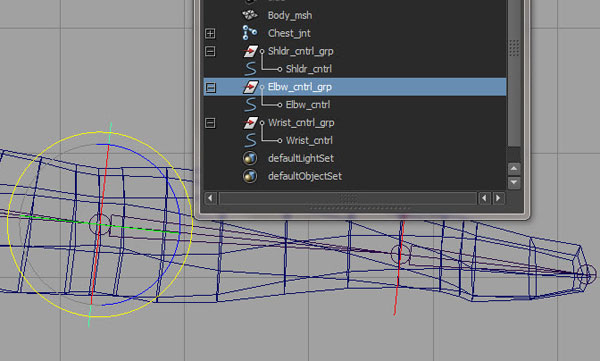The image size is (600, 361).
Task: Select defaultLightSet in the outliner
Action: click(301, 158)
